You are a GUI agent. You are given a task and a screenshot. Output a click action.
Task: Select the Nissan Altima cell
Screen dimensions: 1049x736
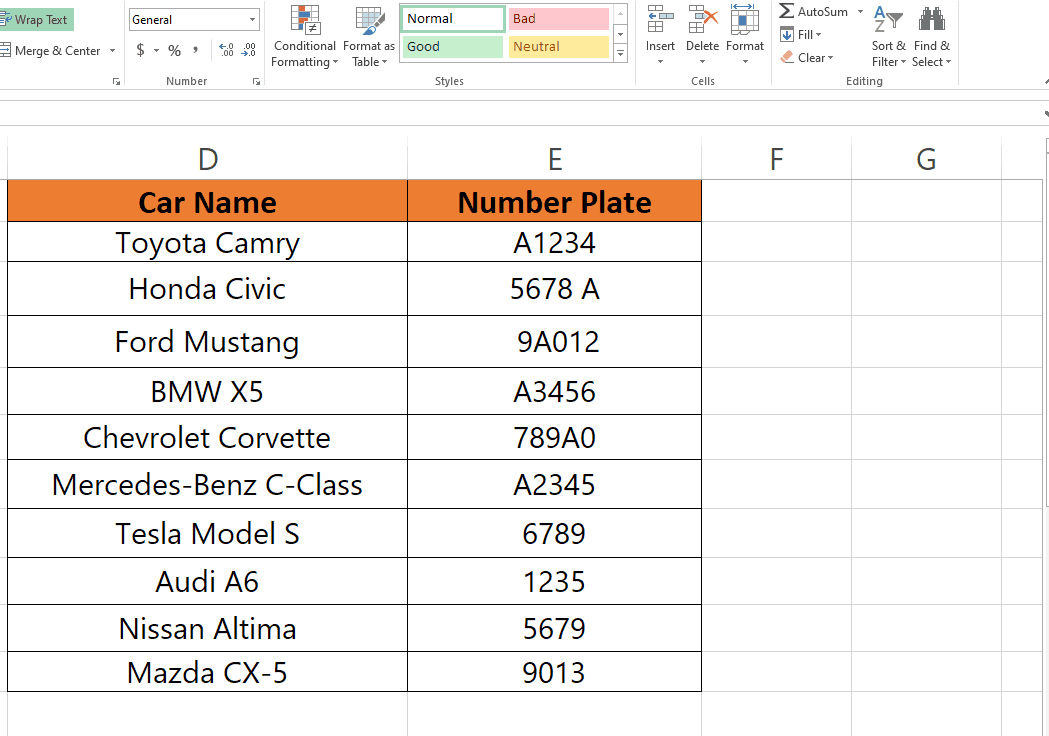point(207,628)
